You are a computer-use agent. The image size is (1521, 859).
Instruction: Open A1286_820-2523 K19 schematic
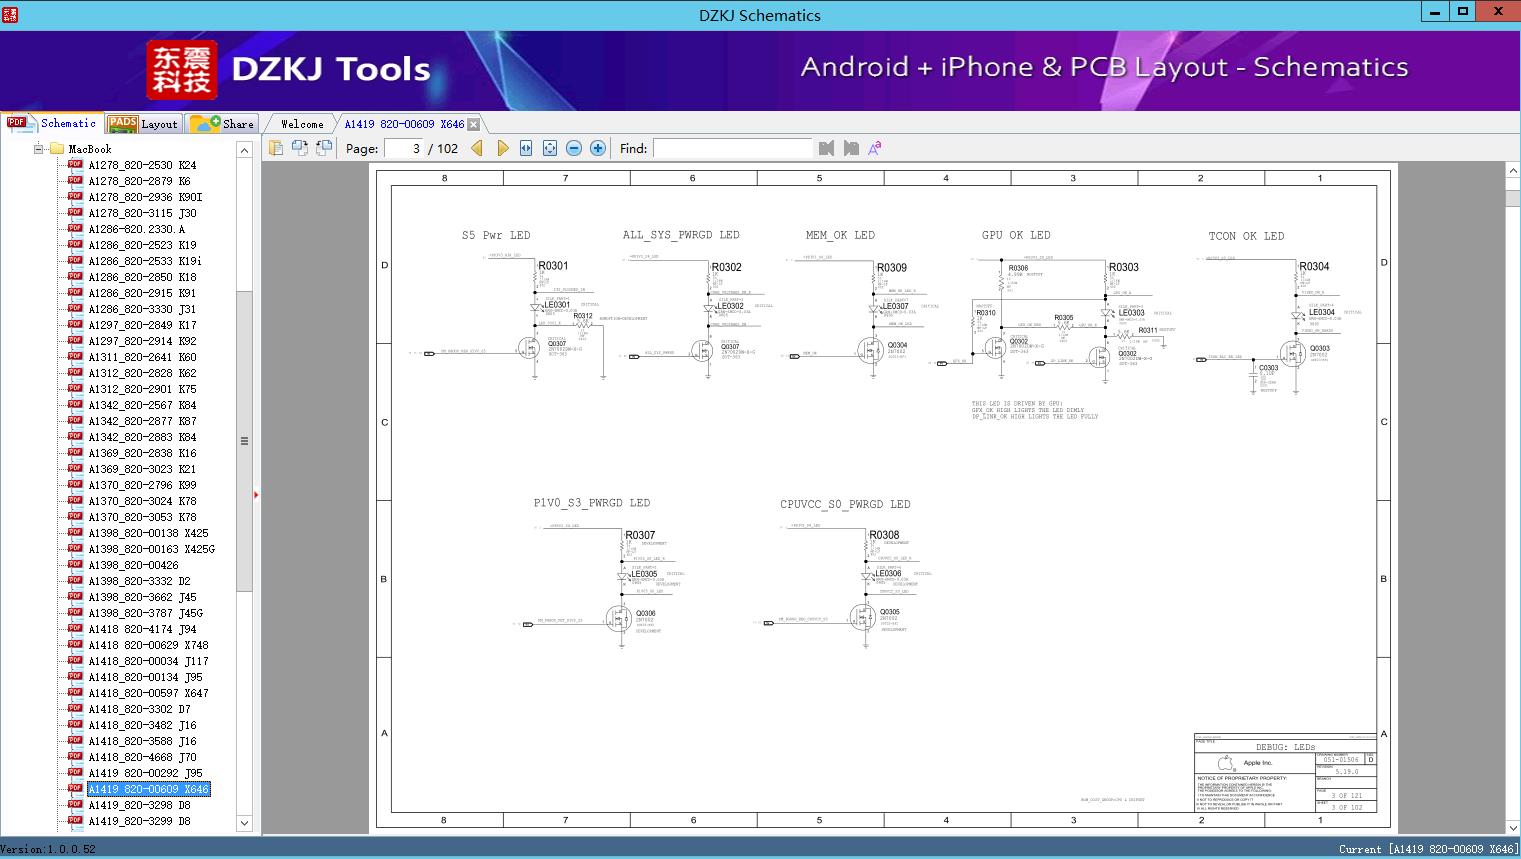pos(142,245)
